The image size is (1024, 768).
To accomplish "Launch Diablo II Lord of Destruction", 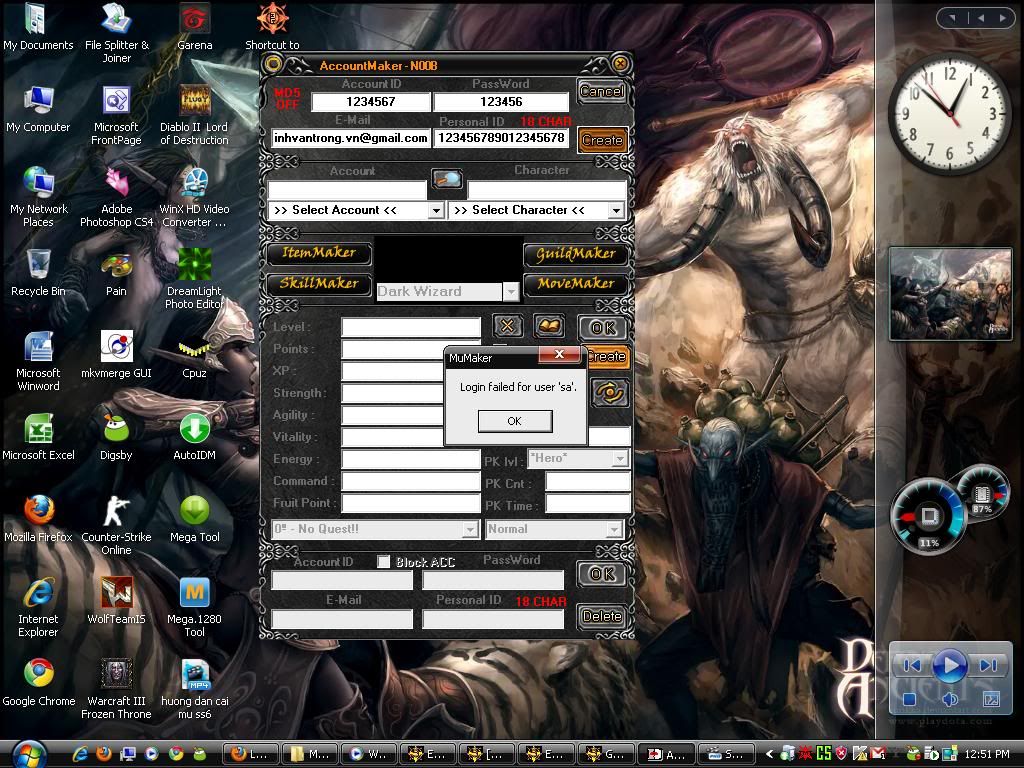I will click(195, 116).
